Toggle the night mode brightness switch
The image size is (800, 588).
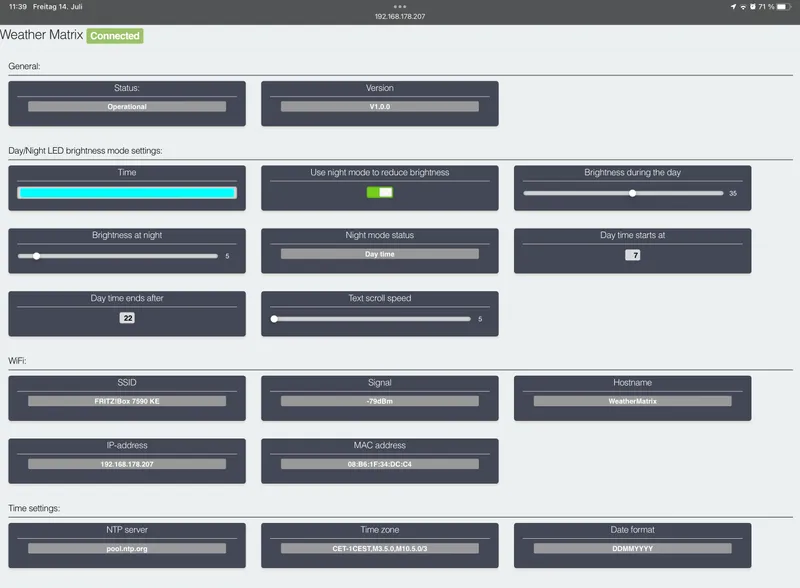click(380, 192)
